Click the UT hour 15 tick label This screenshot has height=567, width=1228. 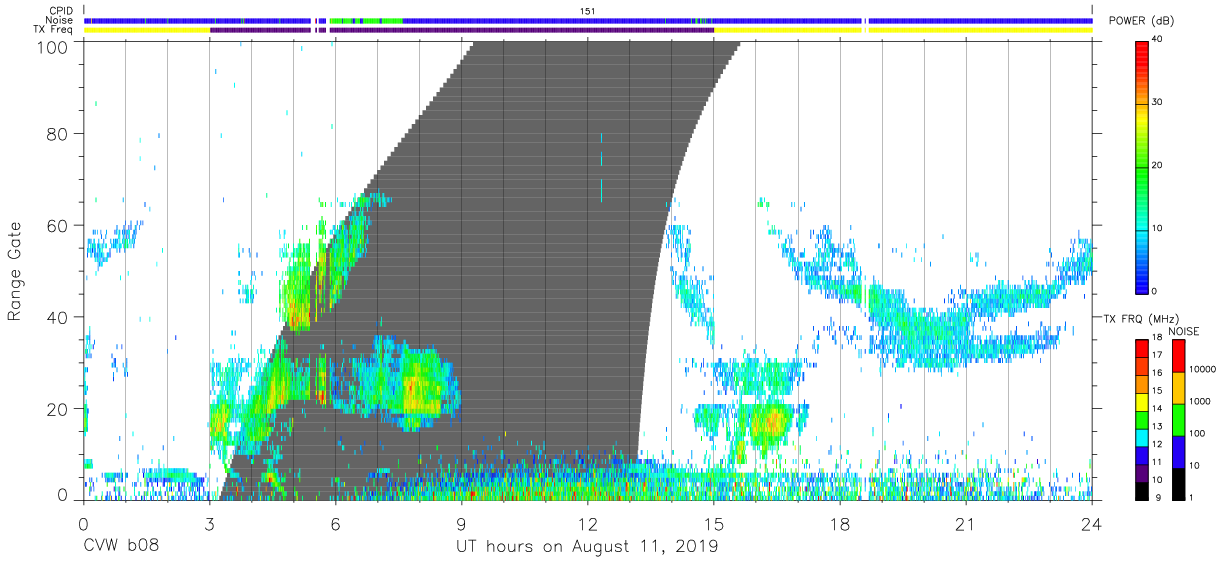(x=713, y=523)
